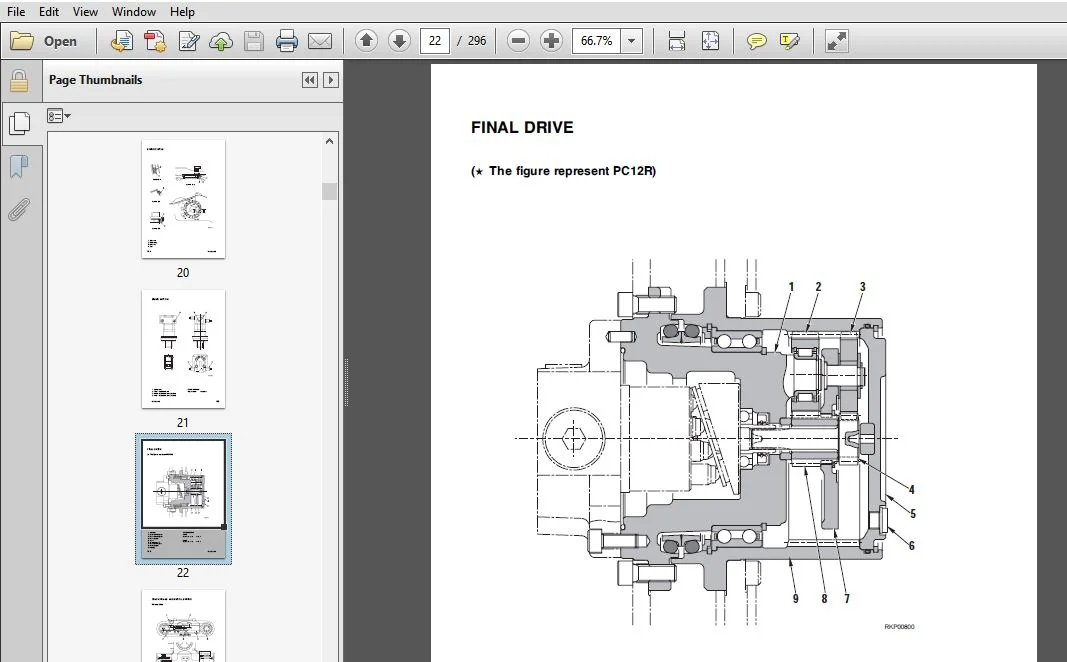
Task: Open the Attachments paperclip panel
Action: pos(19,210)
